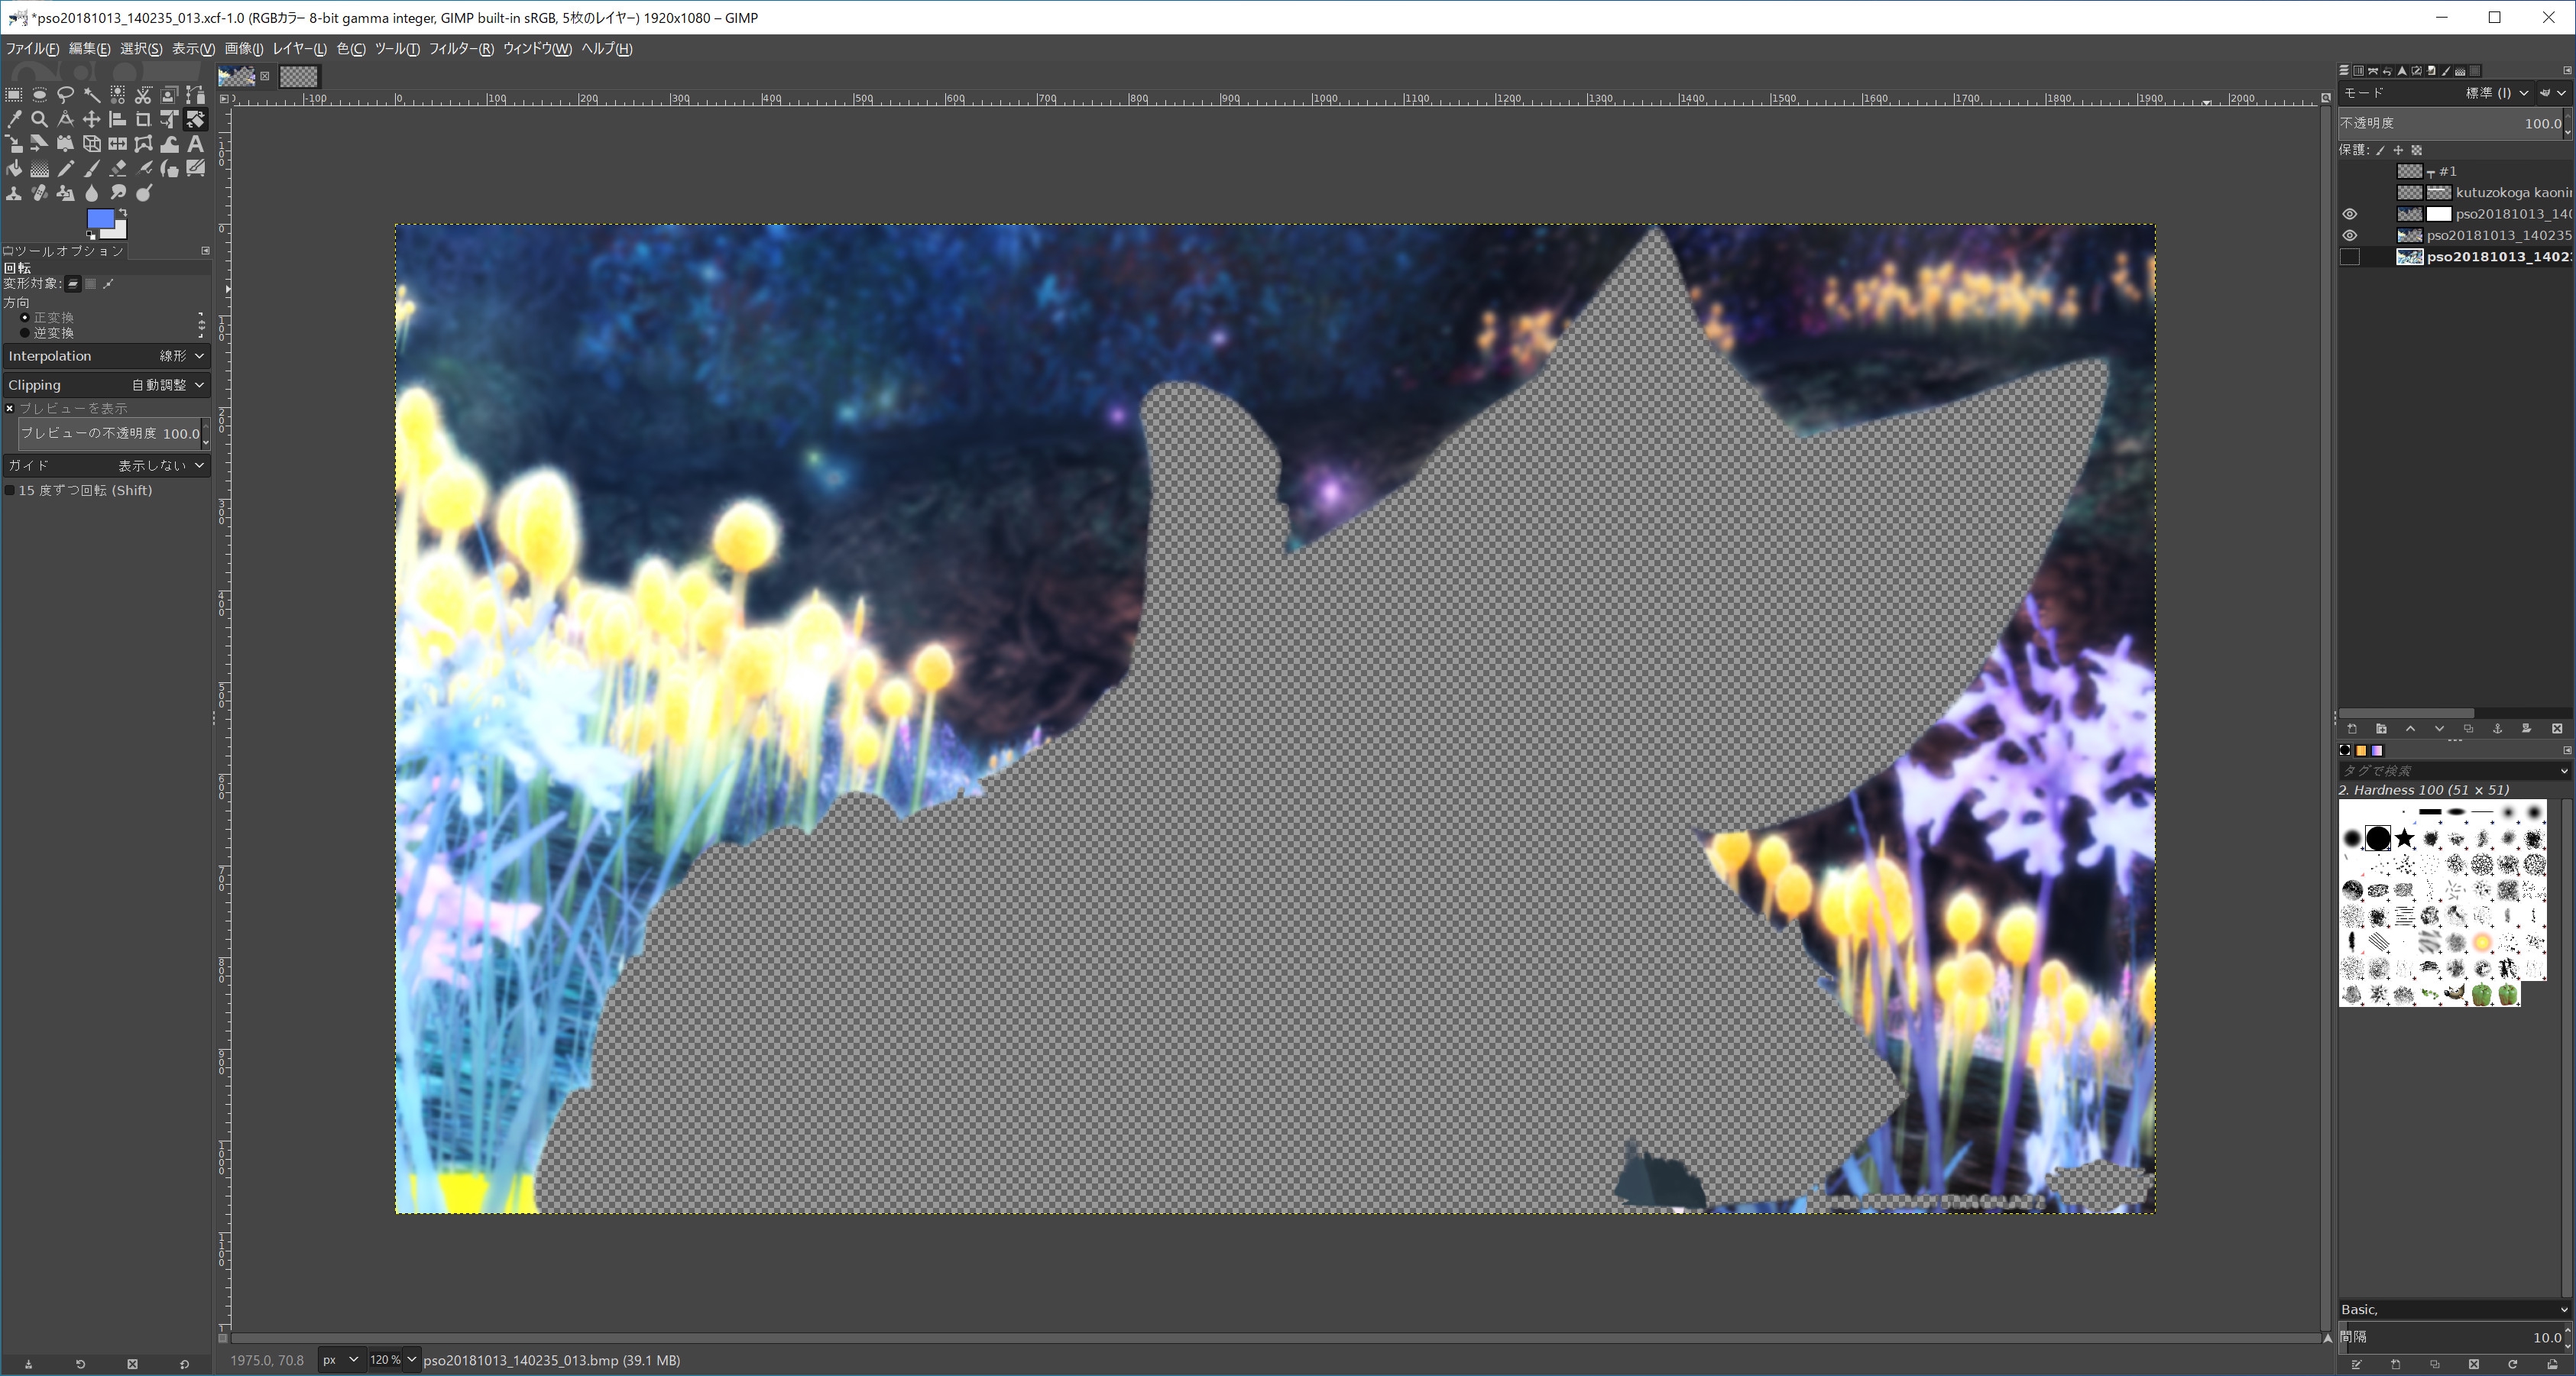Select the forward transform radio button
Screen dimensions: 2576x1376
[25, 317]
